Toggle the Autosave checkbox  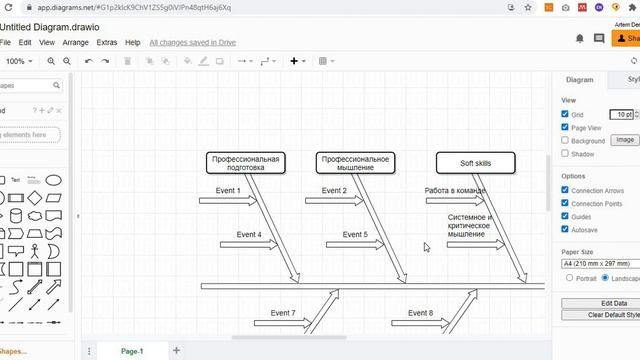click(565, 229)
